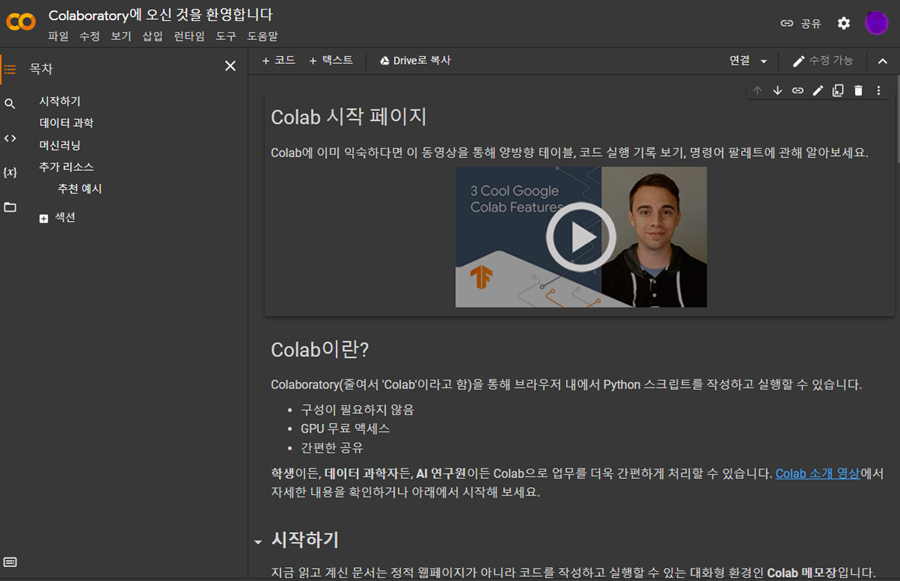Add a code cell with + 코드
This screenshot has width=900, height=581.
click(278, 60)
